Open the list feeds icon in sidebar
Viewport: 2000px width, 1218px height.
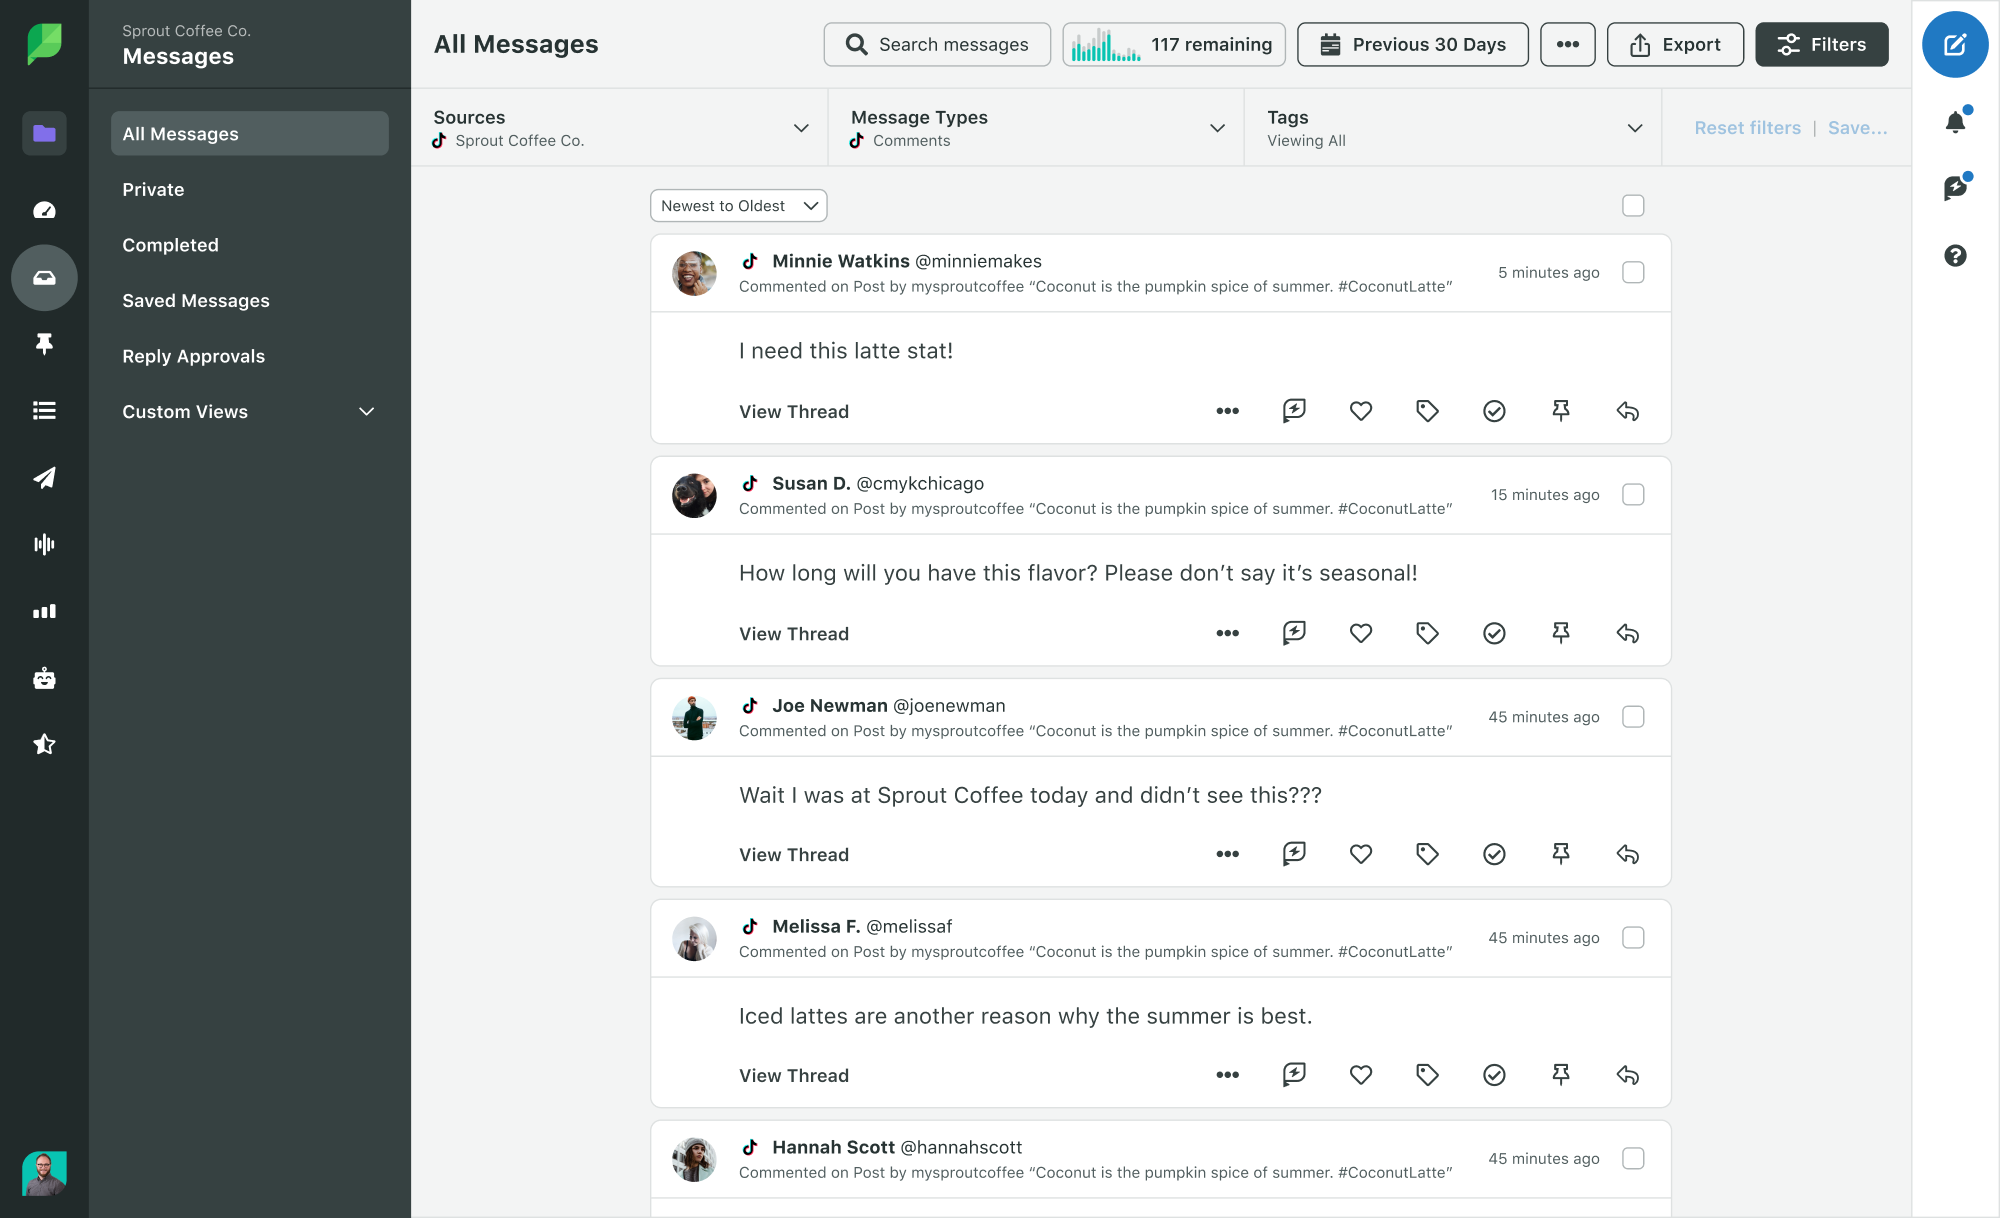[x=44, y=410]
